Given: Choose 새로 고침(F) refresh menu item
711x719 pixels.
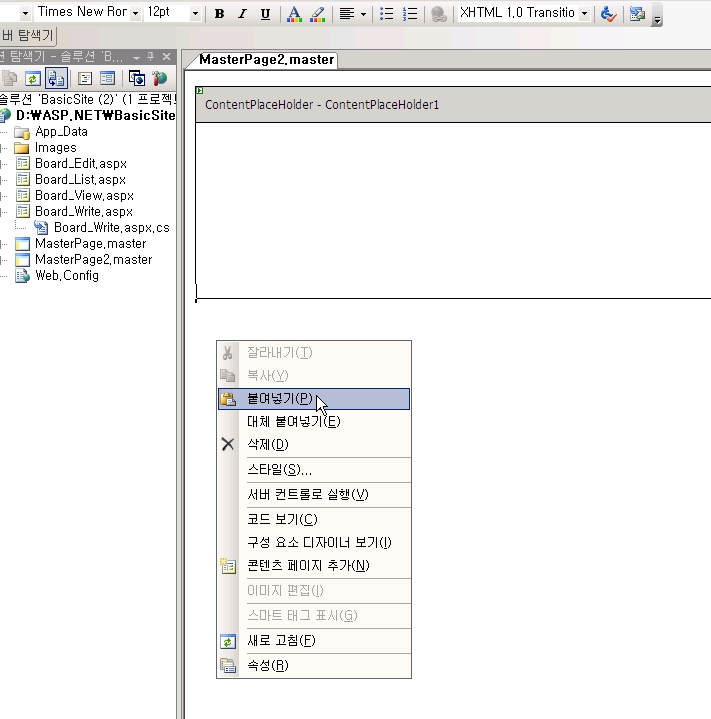Looking at the screenshot, I should (314, 641).
